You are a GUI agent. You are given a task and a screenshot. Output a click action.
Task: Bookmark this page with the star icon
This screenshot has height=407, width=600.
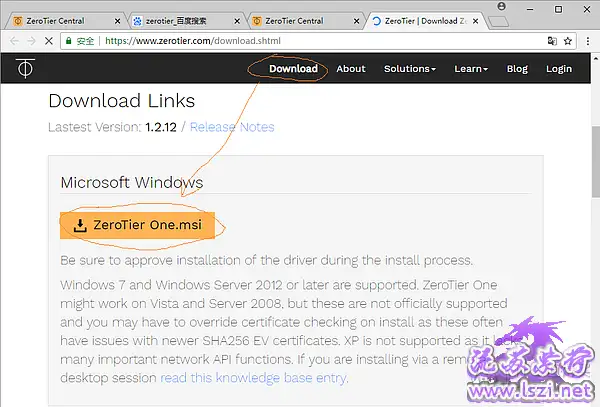pyautogui.click(x=568, y=41)
